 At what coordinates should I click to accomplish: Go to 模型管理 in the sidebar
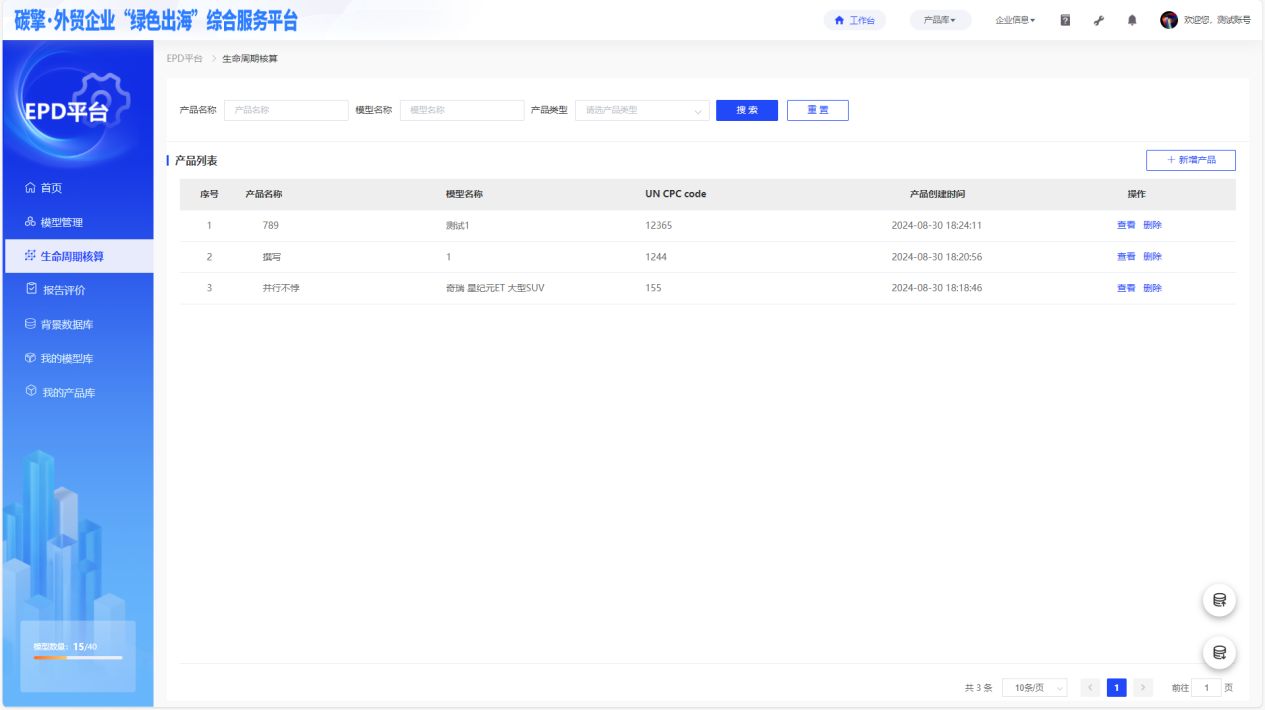click(x=61, y=222)
